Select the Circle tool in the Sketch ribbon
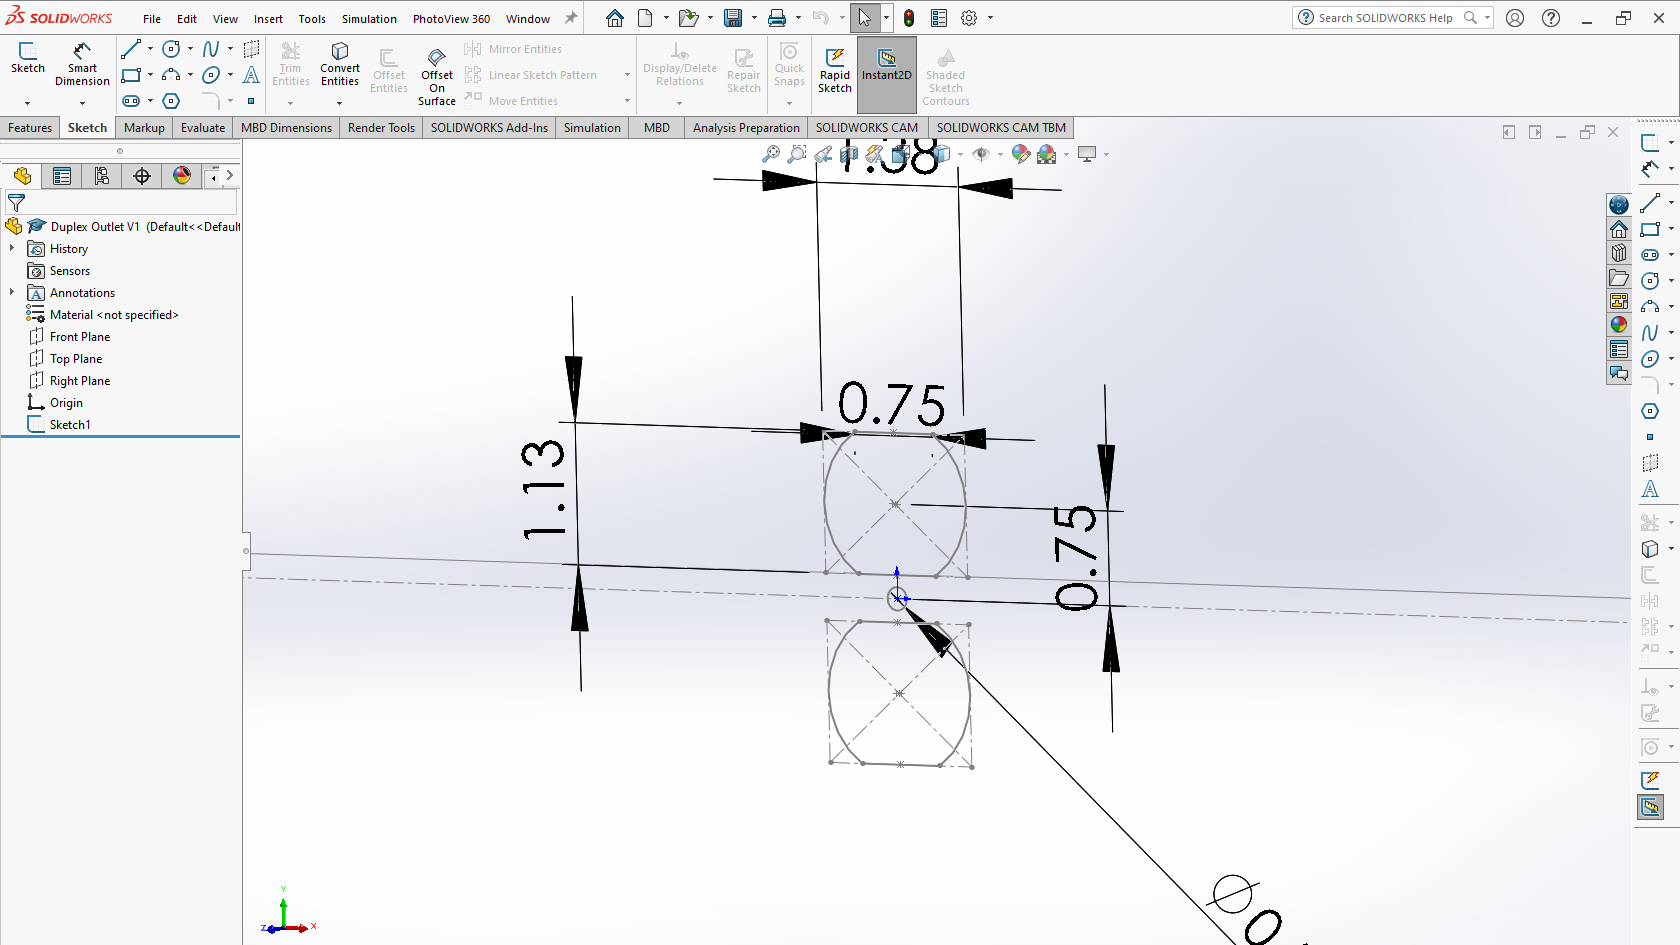Viewport: 1680px width, 945px height. [171, 49]
